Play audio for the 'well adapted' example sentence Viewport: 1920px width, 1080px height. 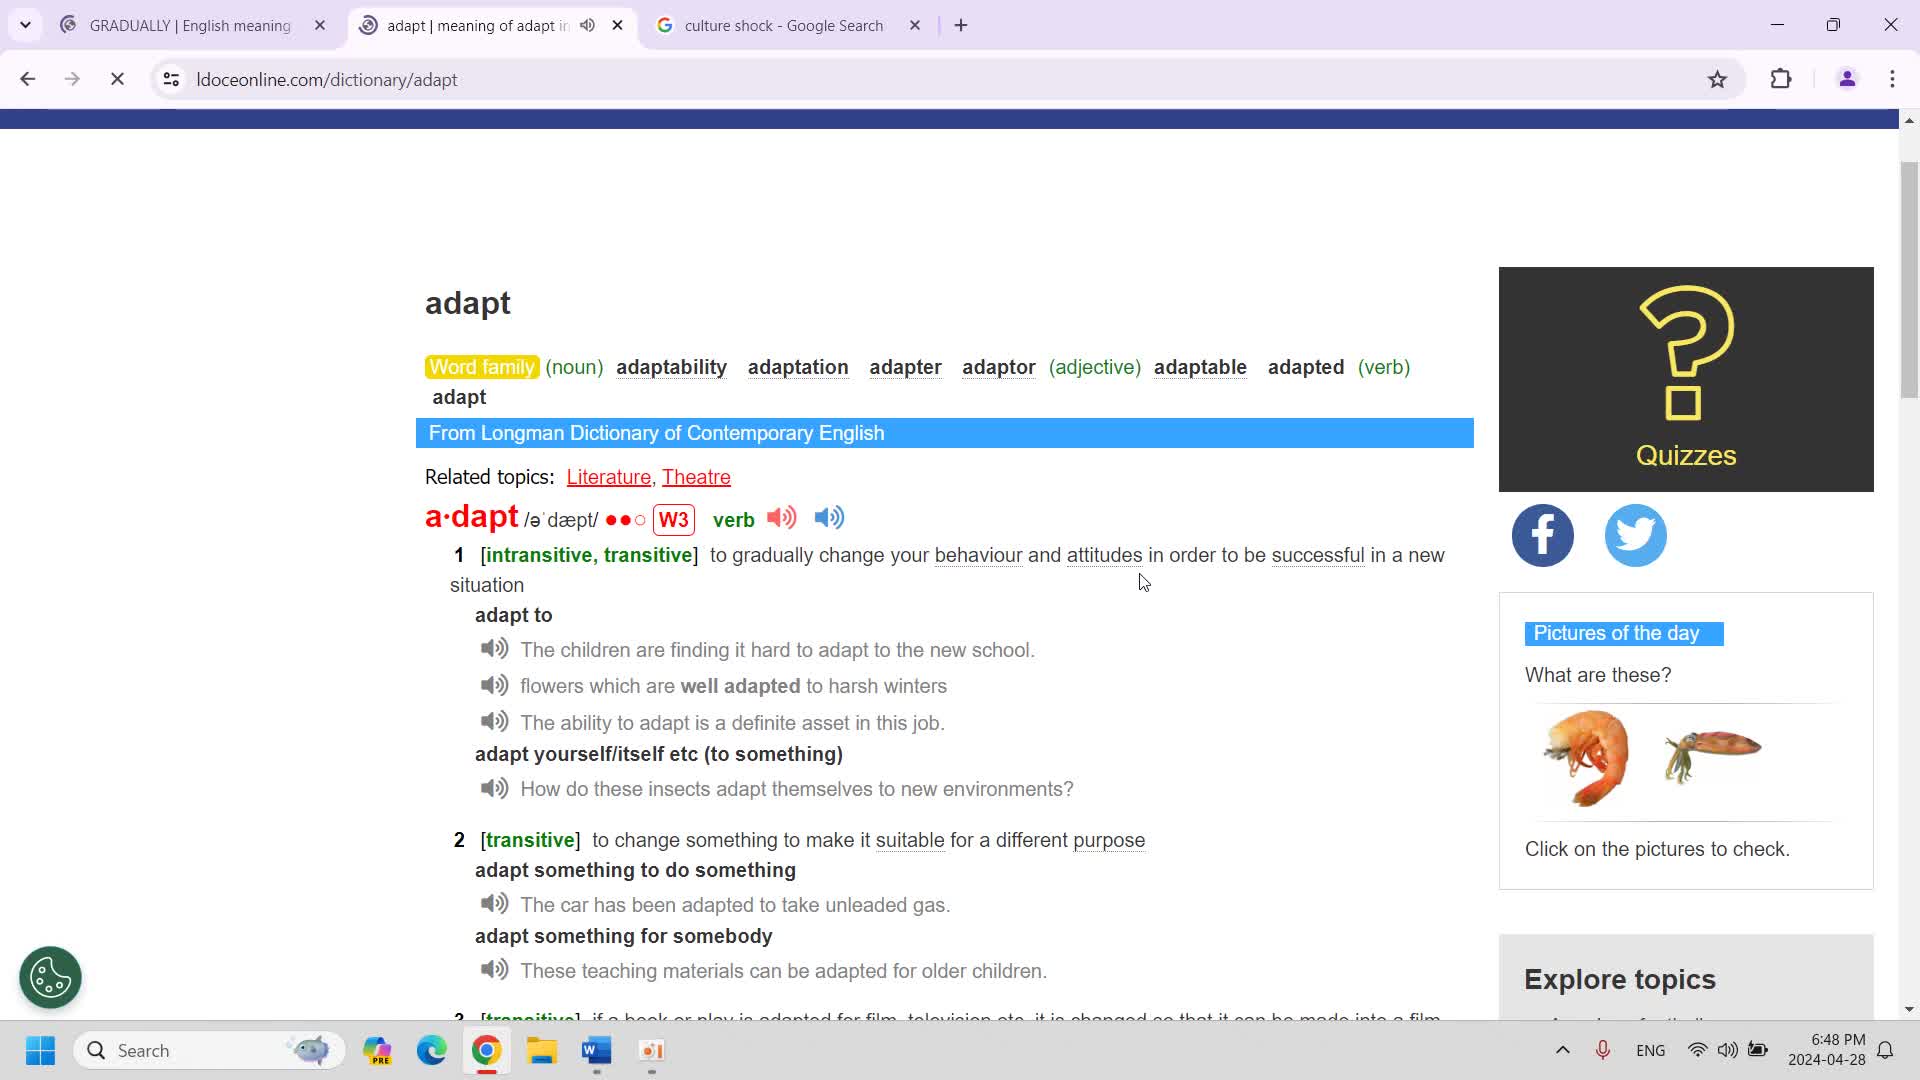(x=494, y=686)
